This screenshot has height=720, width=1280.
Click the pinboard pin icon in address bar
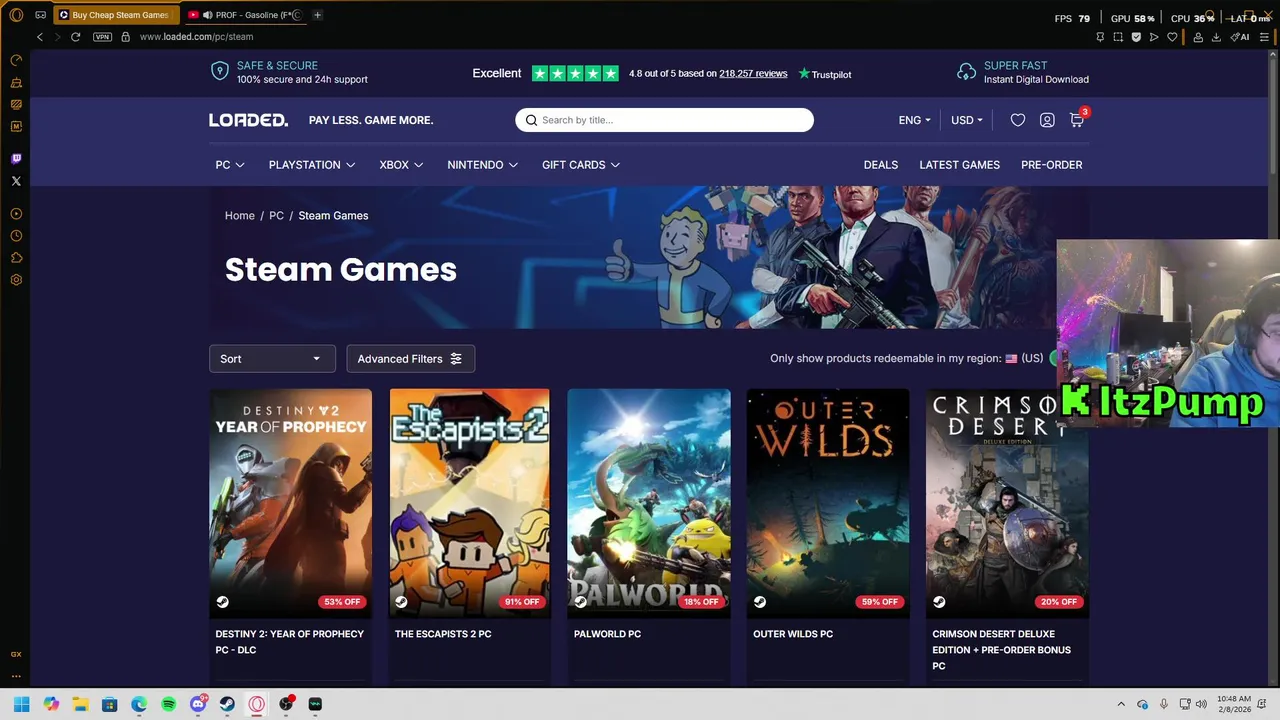(x=1100, y=37)
